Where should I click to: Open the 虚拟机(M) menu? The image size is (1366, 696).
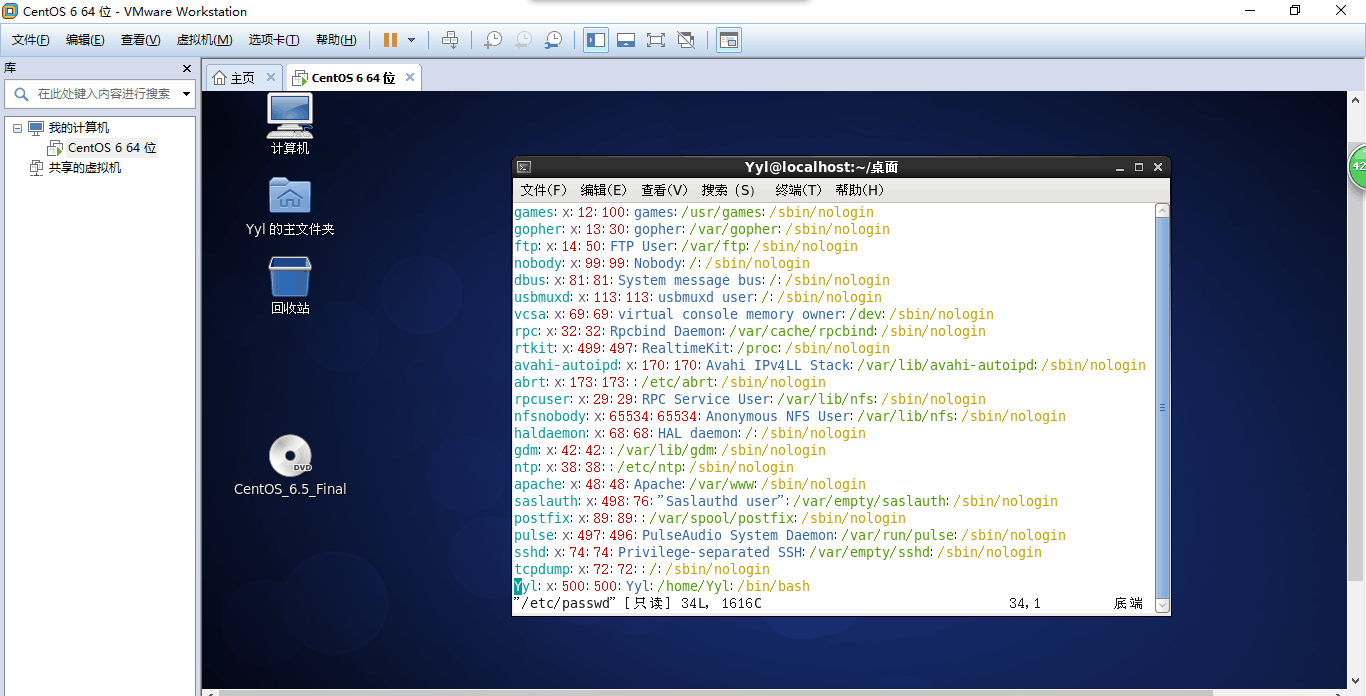point(204,40)
